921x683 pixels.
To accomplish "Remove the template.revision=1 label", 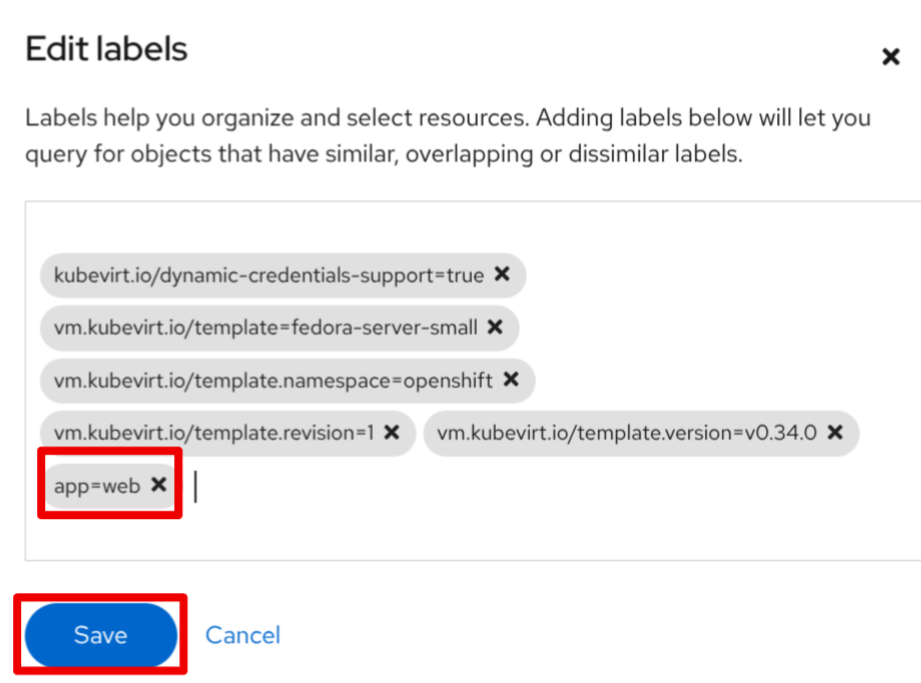I will pyautogui.click(x=392, y=432).
